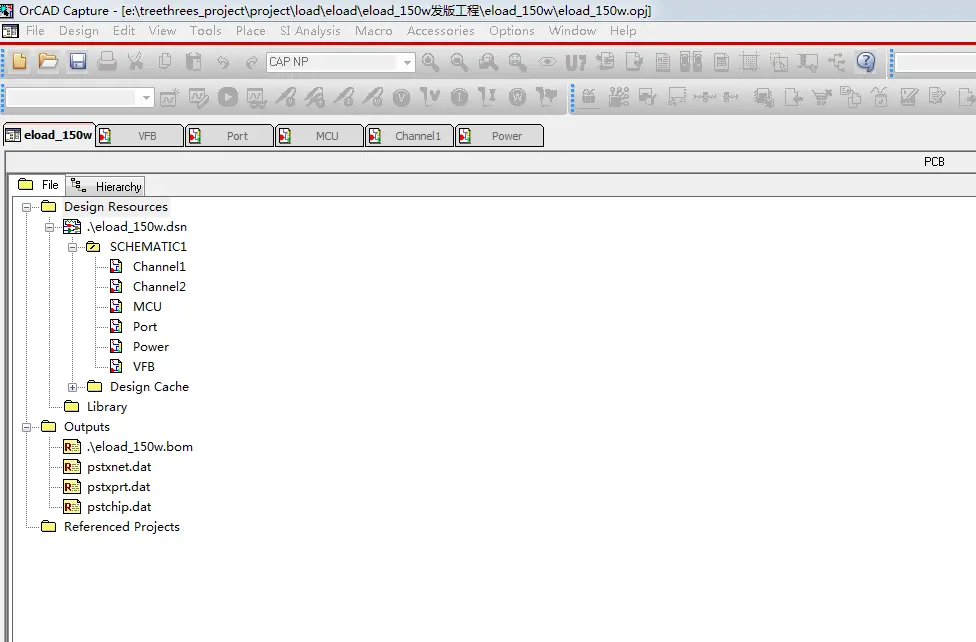The image size is (976, 642).
Task: Click the Project Manager tree icon
Action: coord(837,62)
